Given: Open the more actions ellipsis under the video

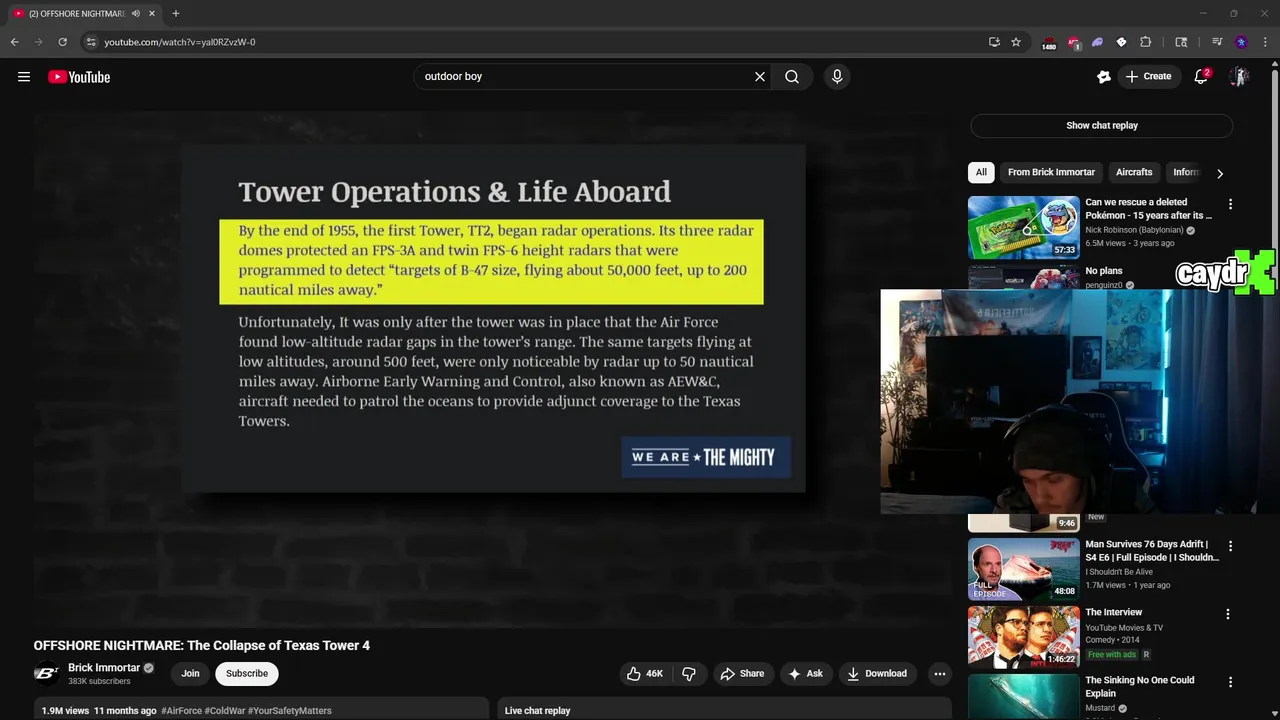Looking at the screenshot, I should point(939,674).
